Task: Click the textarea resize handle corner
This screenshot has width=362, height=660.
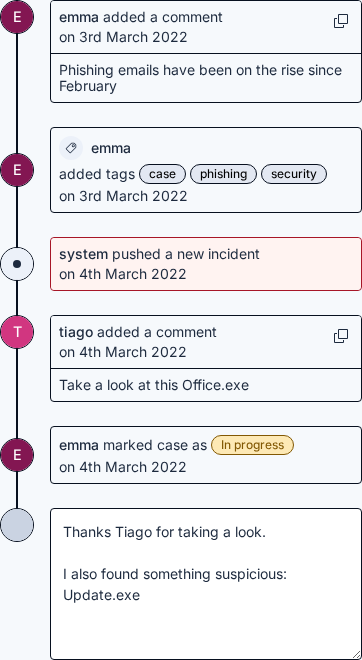Action: [357, 655]
